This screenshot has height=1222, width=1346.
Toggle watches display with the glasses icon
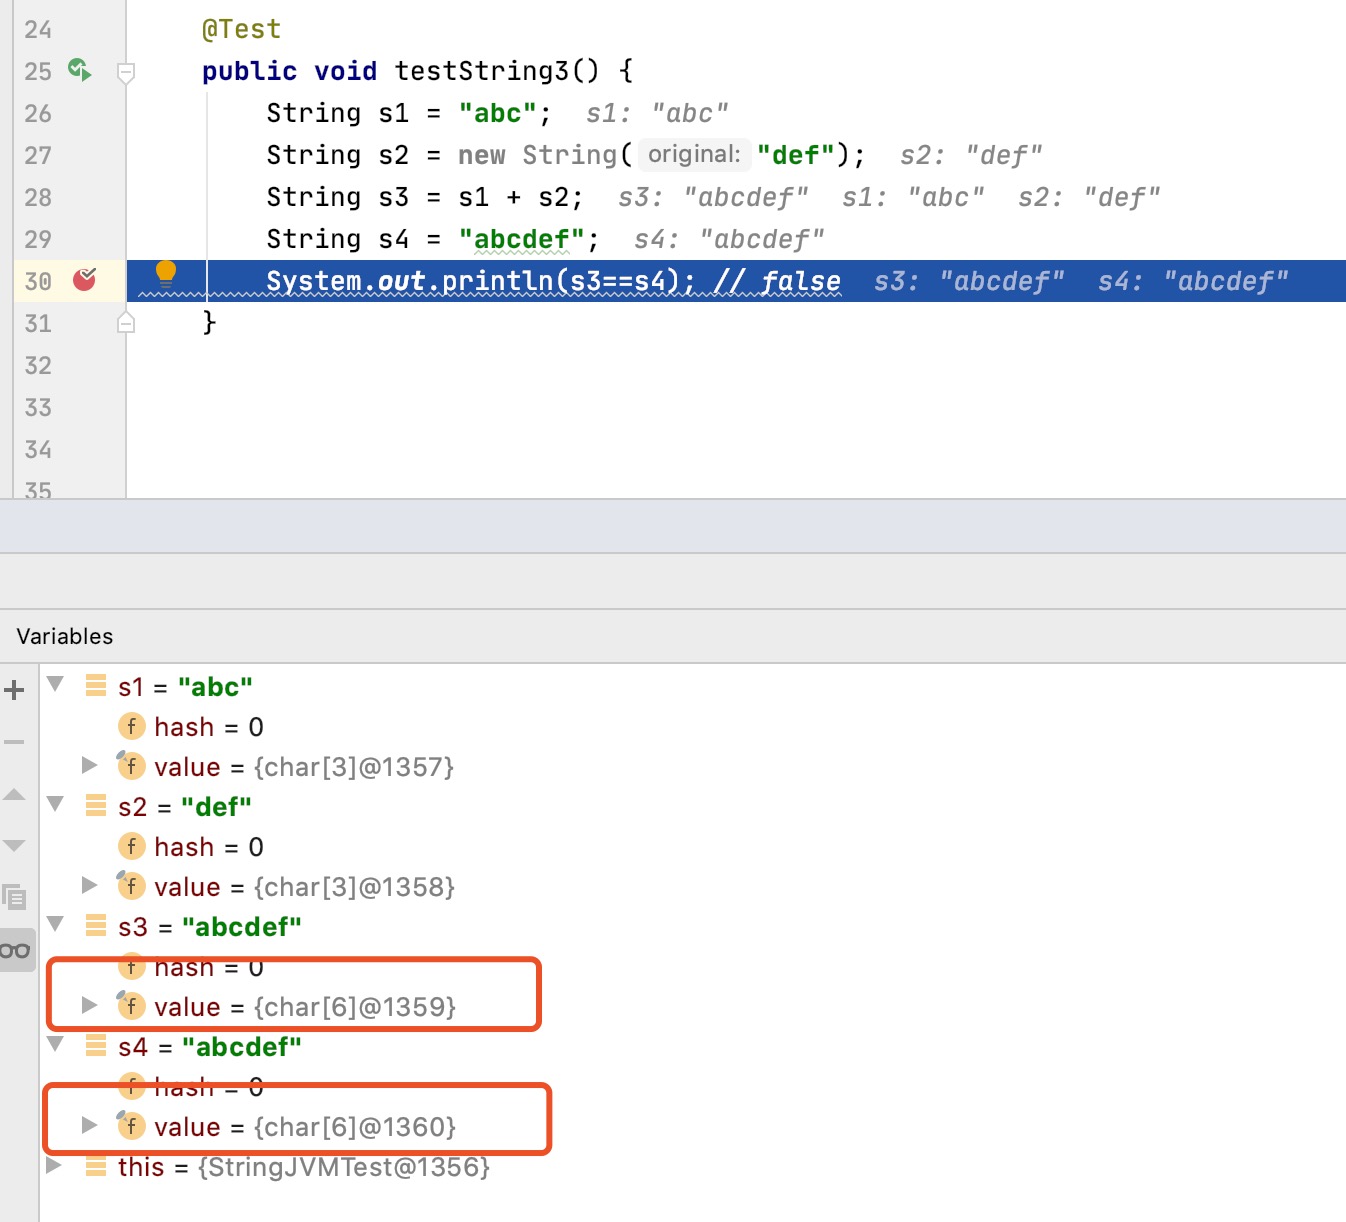[15, 950]
